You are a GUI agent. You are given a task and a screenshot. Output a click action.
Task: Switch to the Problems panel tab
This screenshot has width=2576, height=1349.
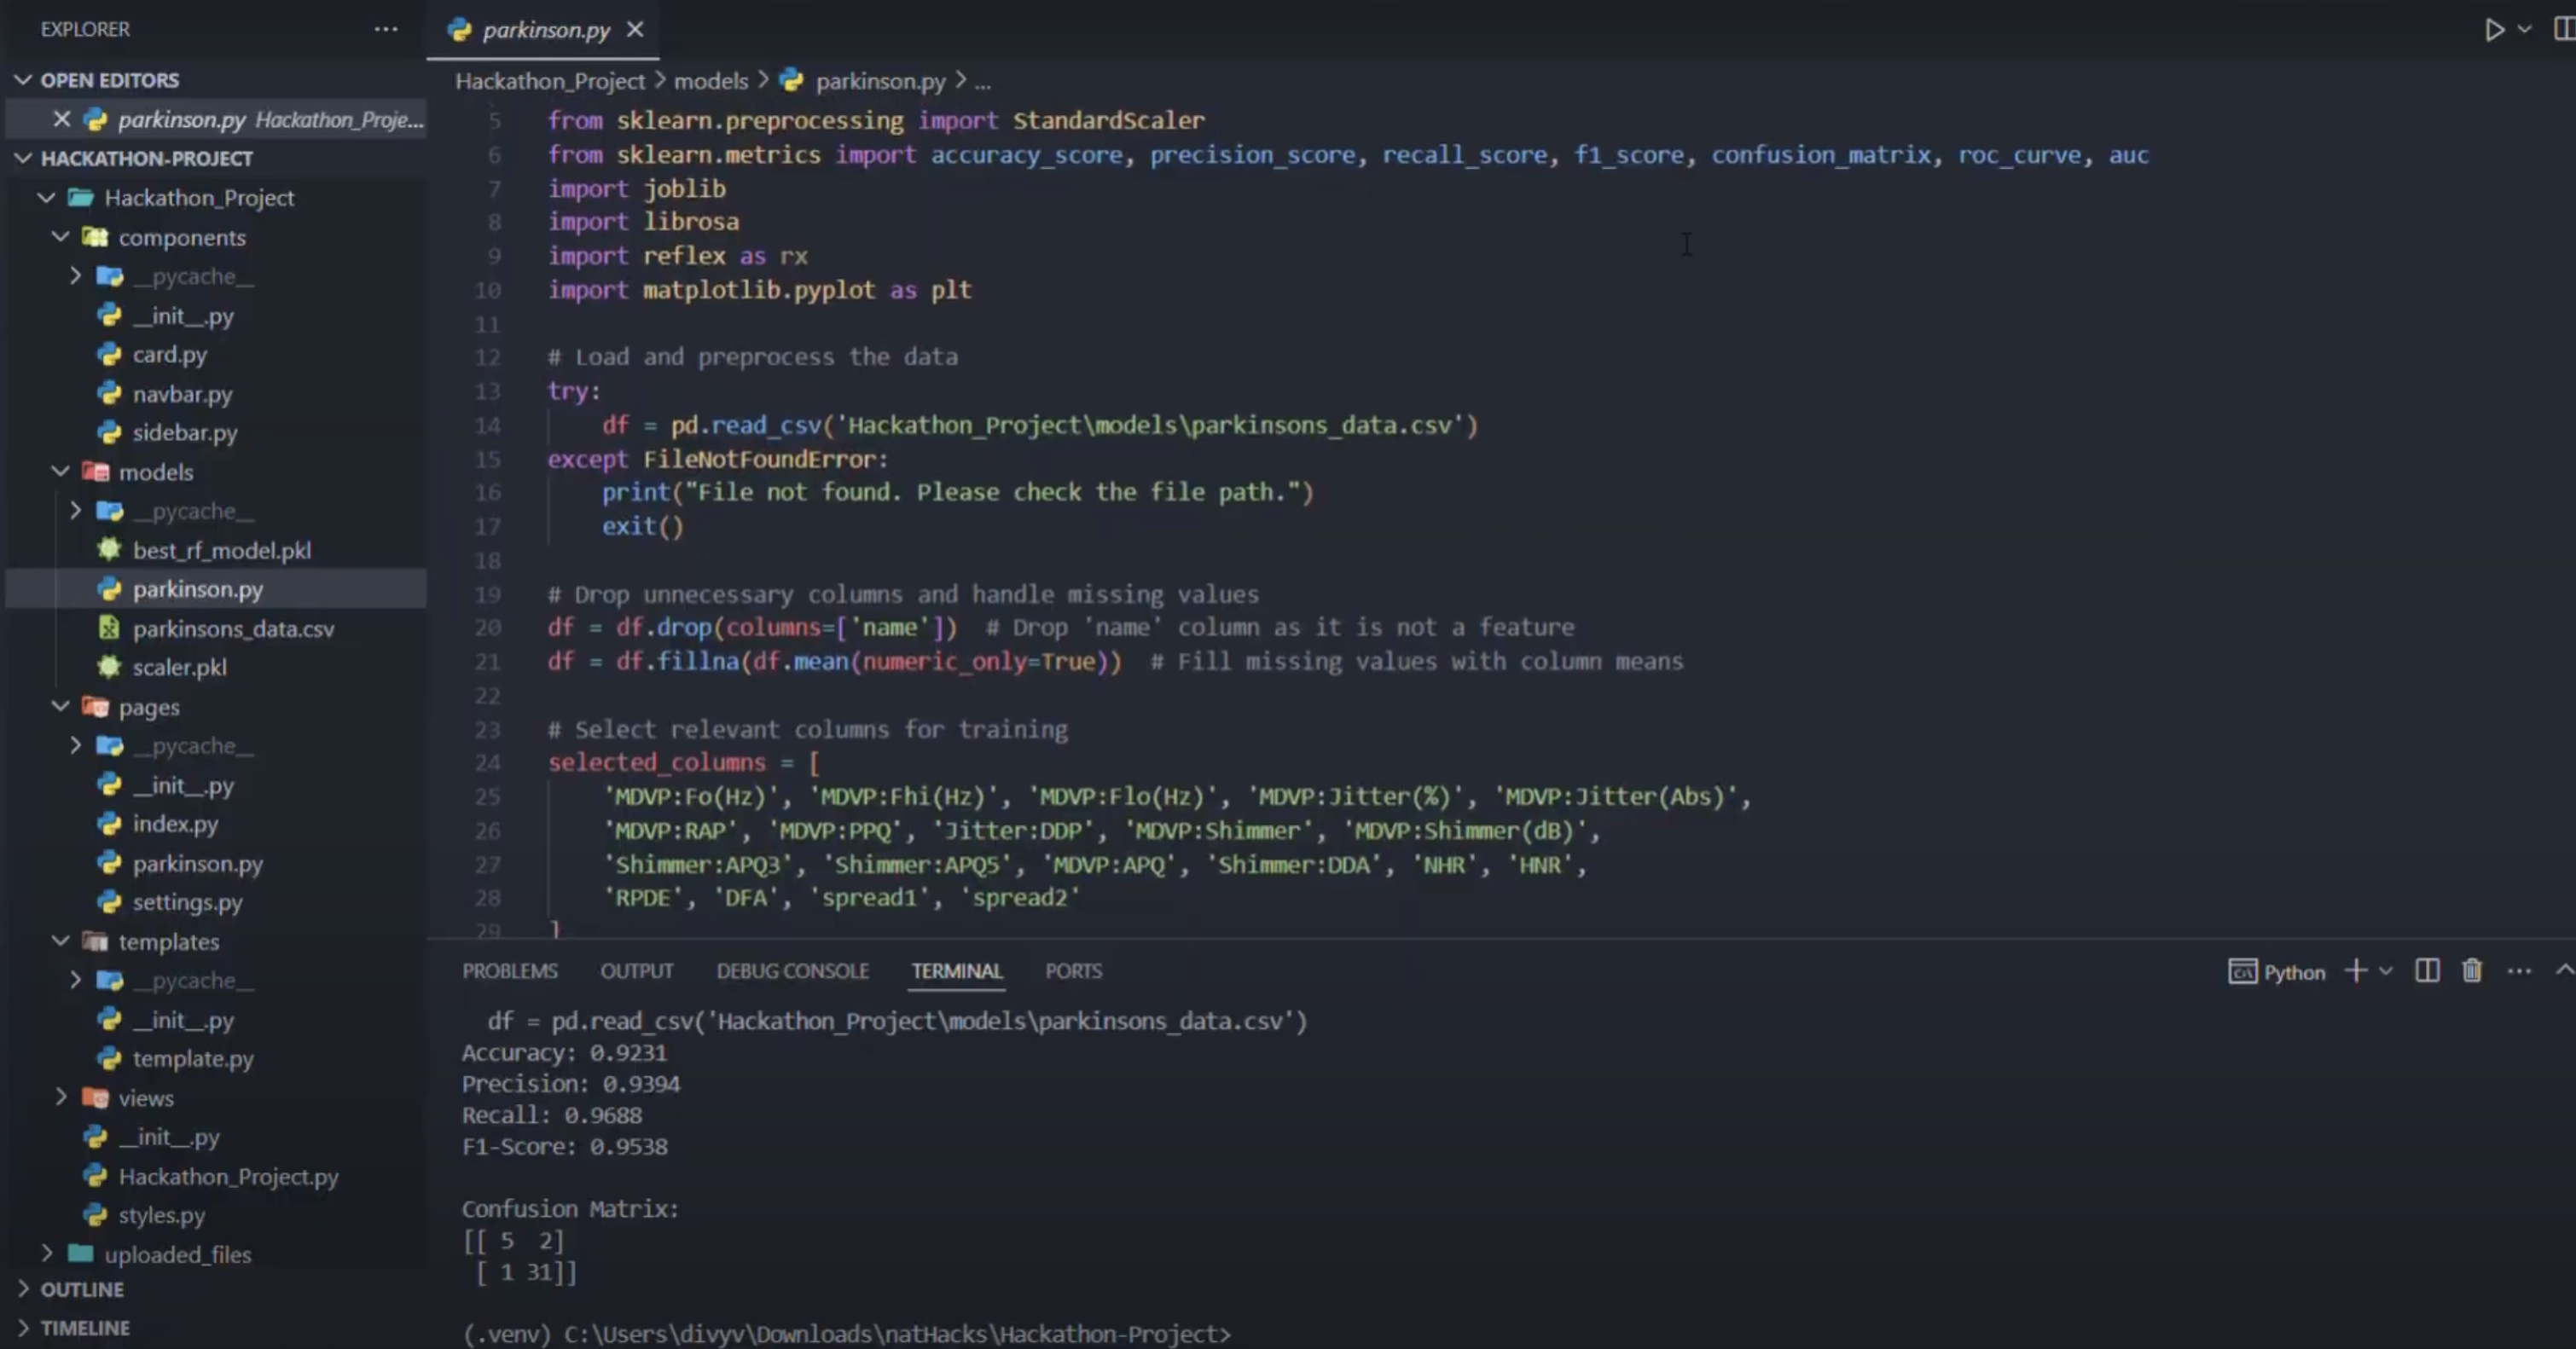pos(509,971)
